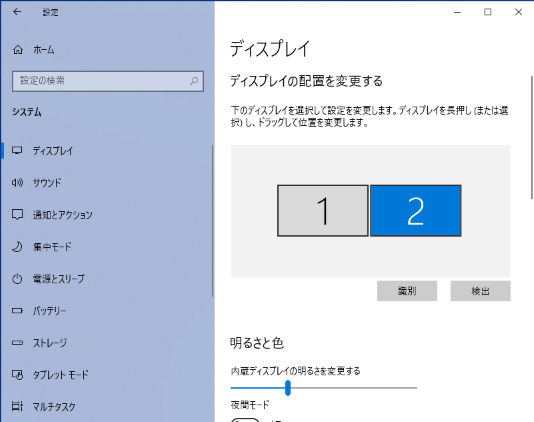The height and width of the screenshot is (422, 534).
Task: Click the ディスプレイ page heading
Action: tap(270, 48)
